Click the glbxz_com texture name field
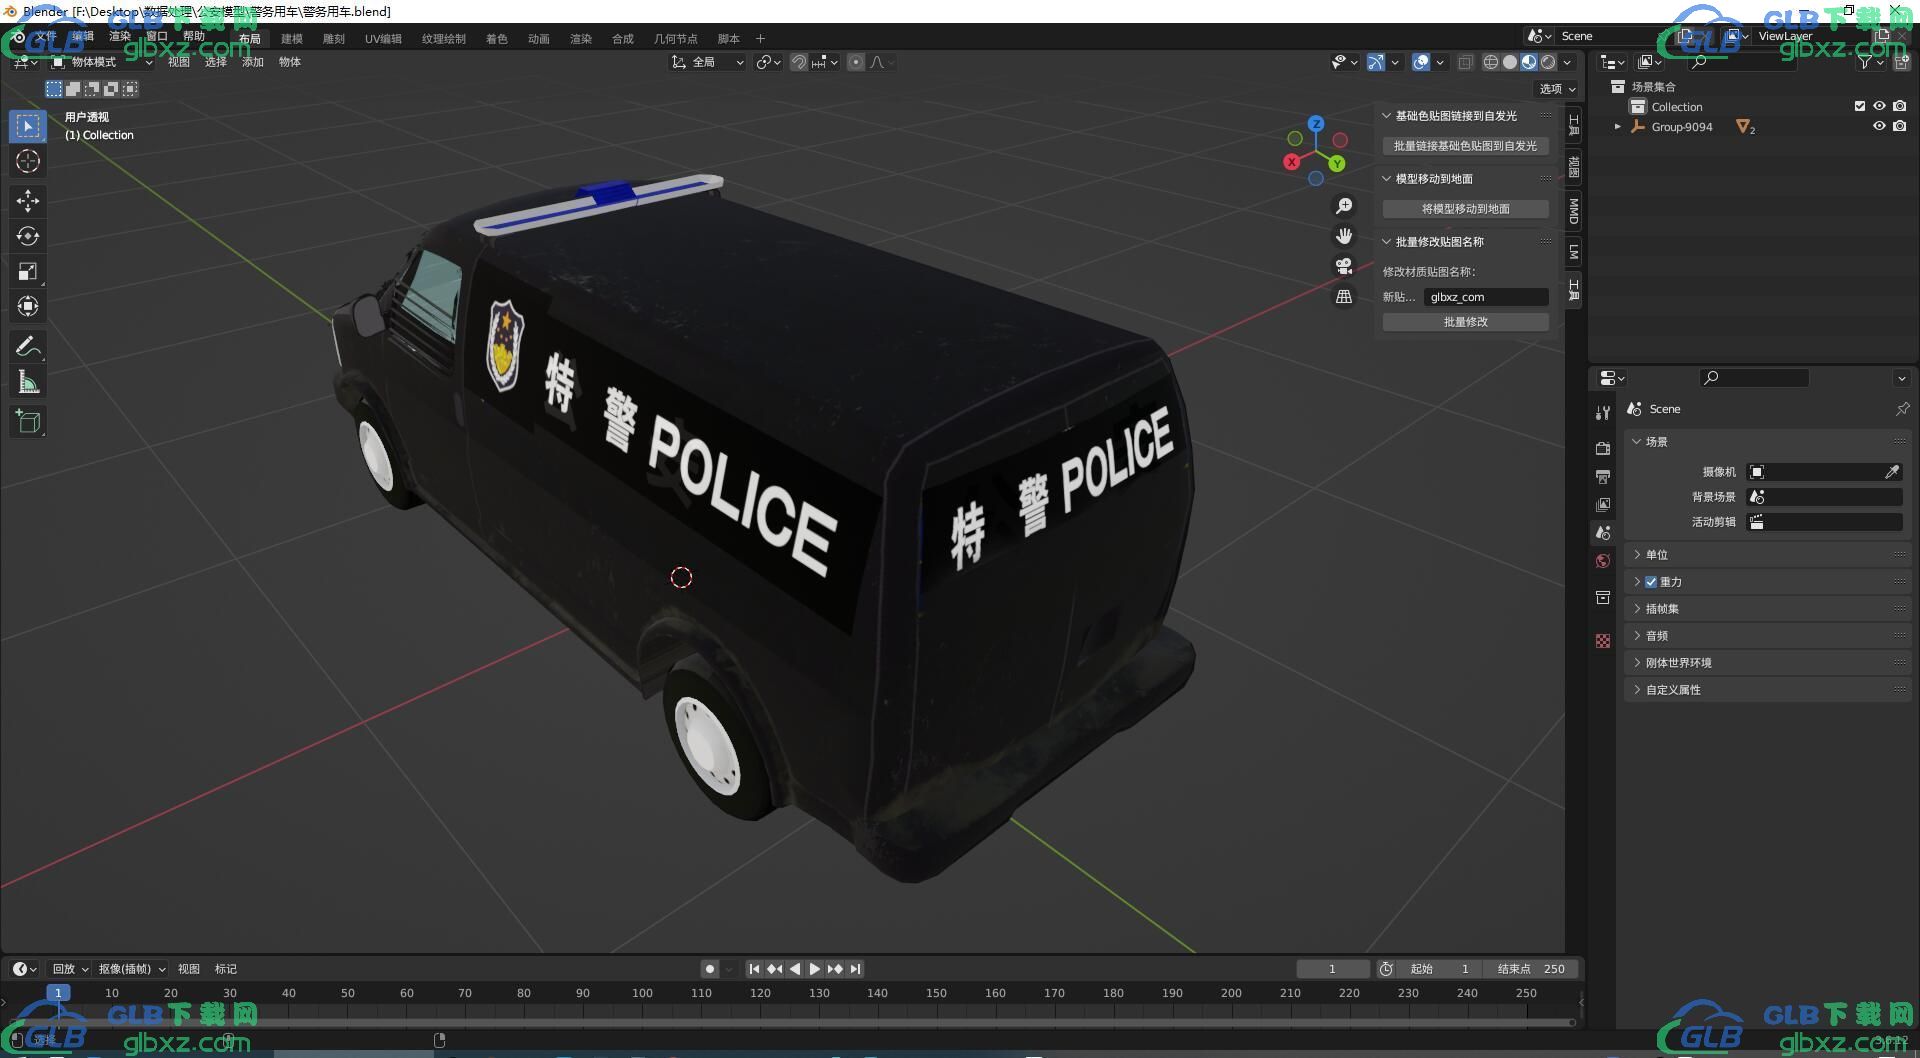 (1486, 297)
